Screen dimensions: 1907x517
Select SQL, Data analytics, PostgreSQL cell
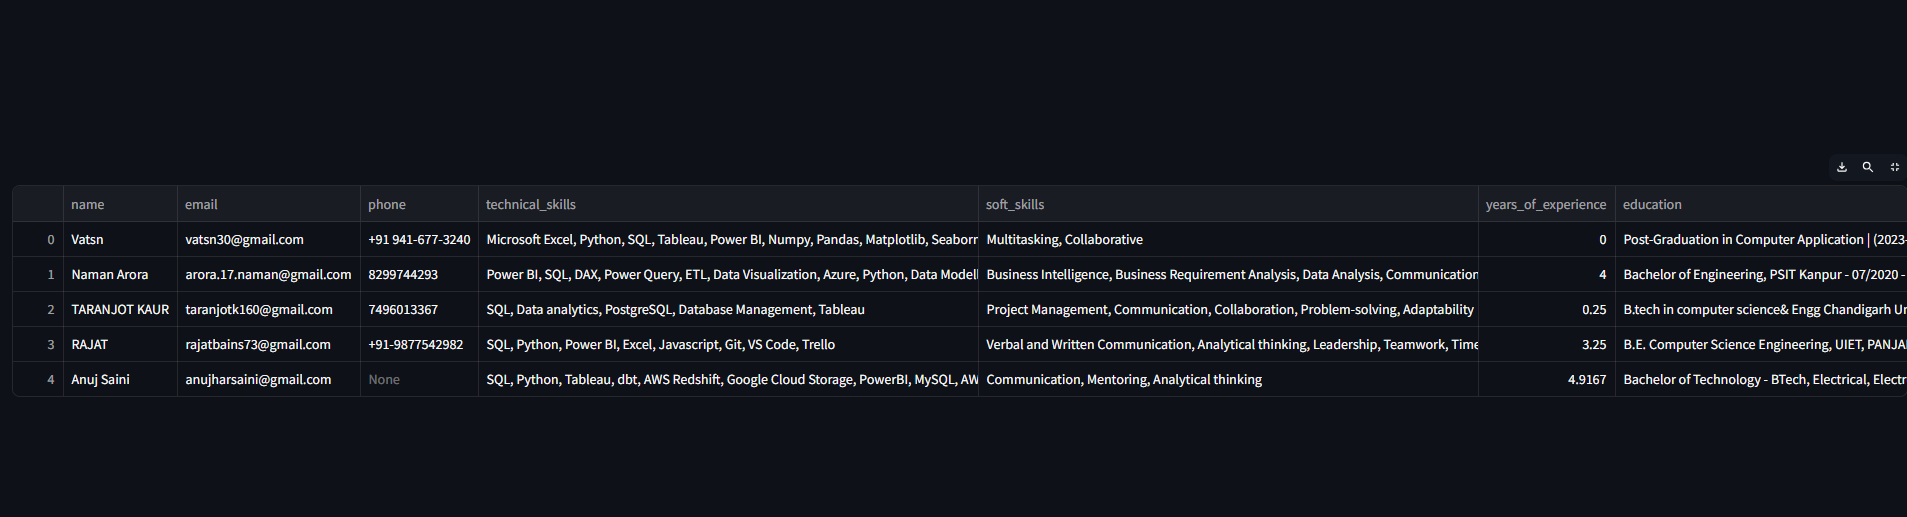coord(728,309)
